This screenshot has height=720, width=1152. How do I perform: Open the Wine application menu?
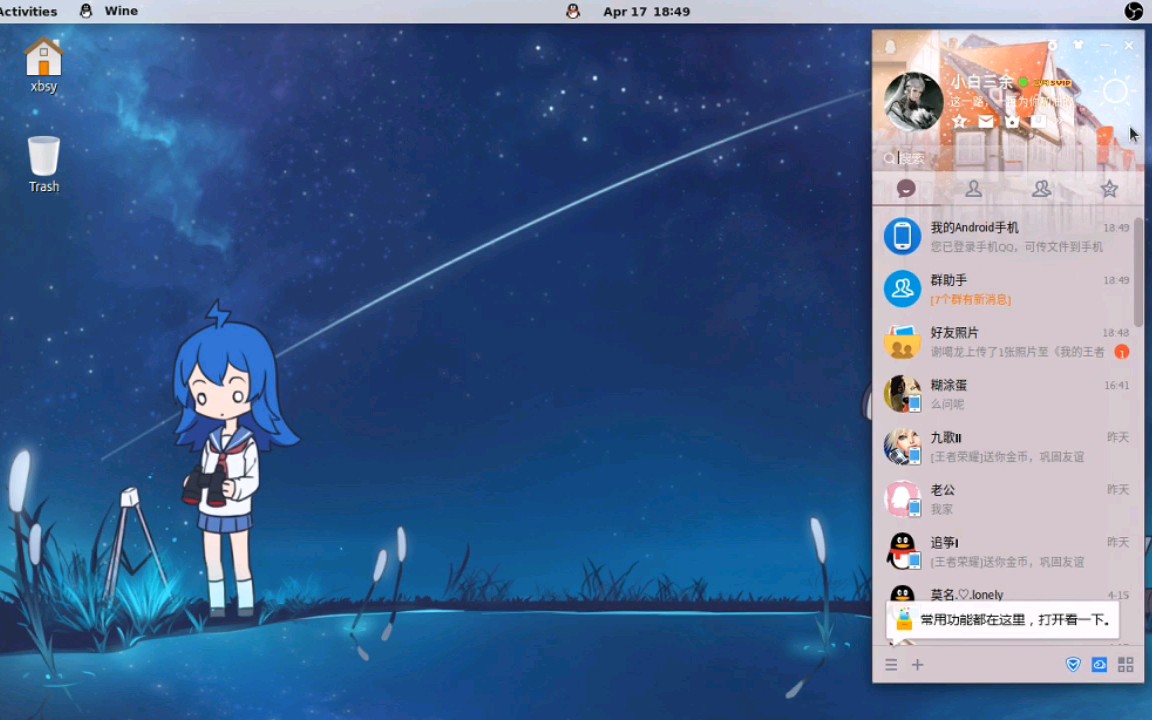(x=109, y=11)
